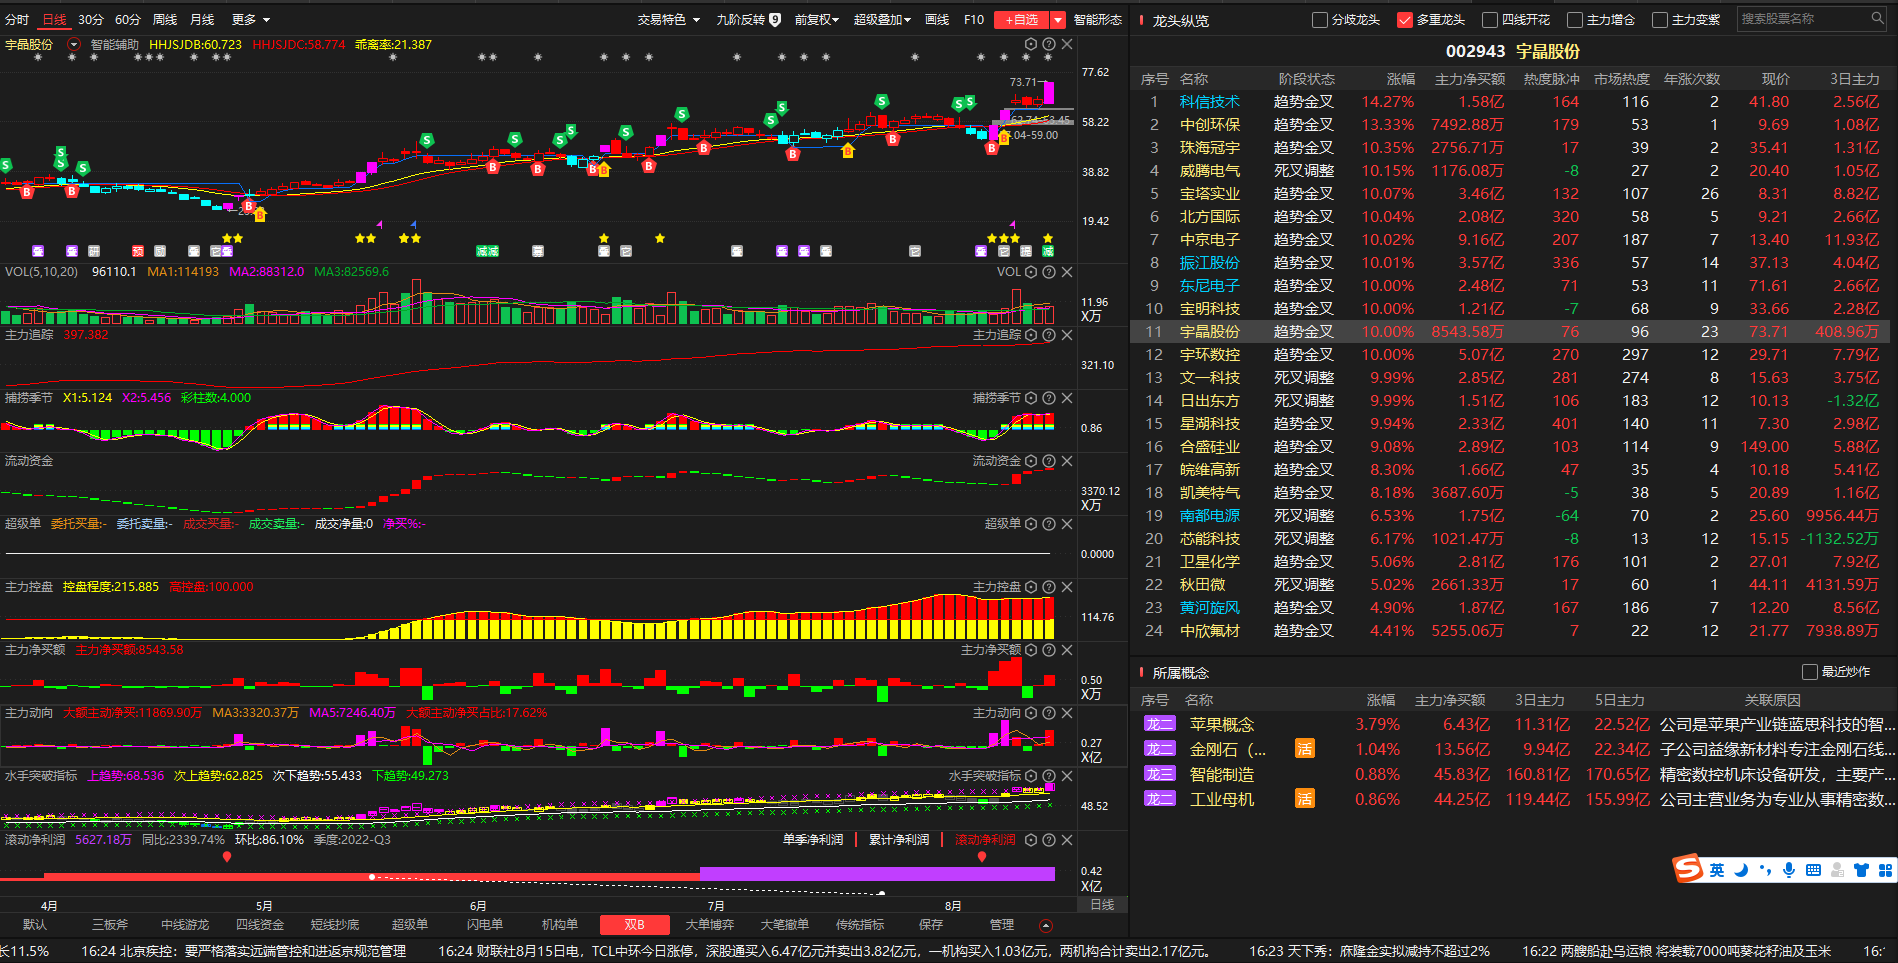The width and height of the screenshot is (1898, 963).
Task: Click stock name search input field
Action: coord(1803,18)
